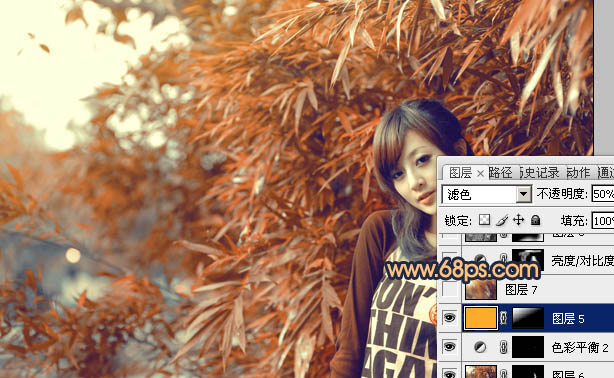Screen dimensions: 614x378
Task: Click the mask link icon on 亮度/对比度
Action: click(x=504, y=259)
